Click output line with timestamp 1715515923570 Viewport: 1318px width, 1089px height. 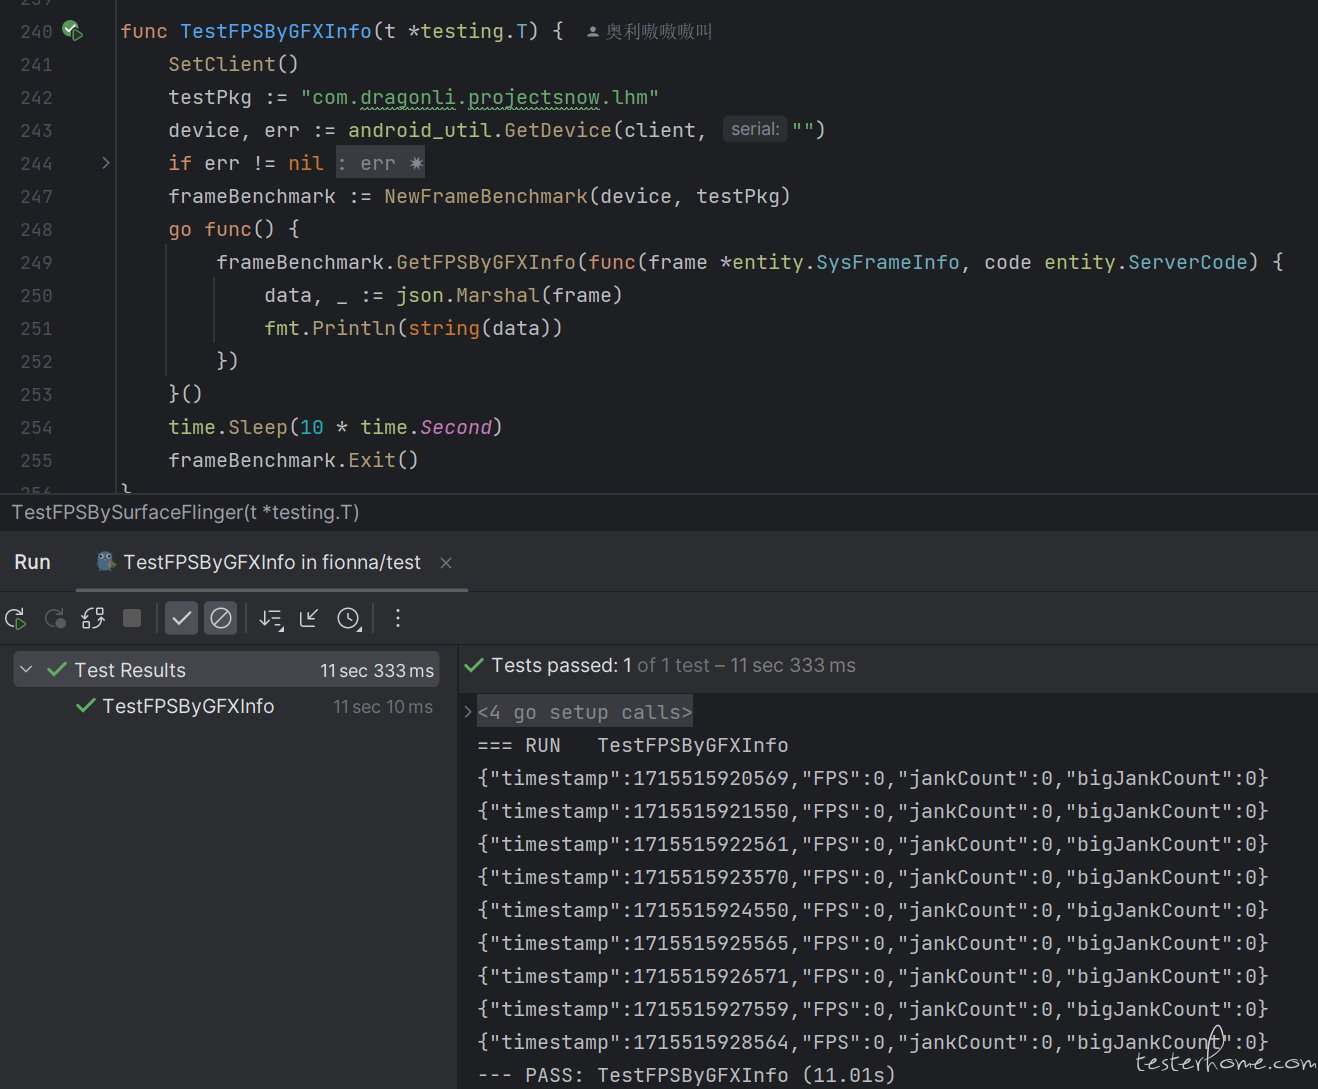(873, 877)
